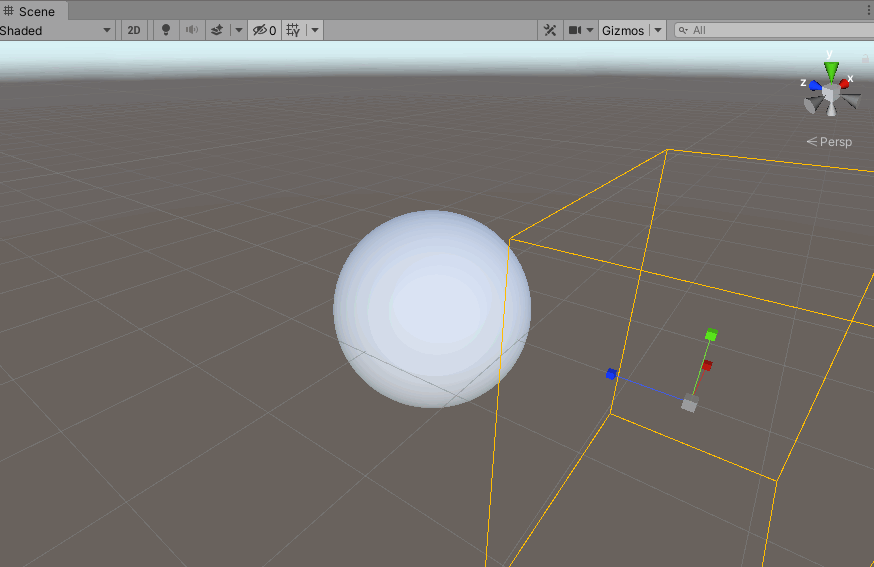The image size is (874, 567).
Task: Open the Shaded draw mode dropdown
Action: [57, 31]
